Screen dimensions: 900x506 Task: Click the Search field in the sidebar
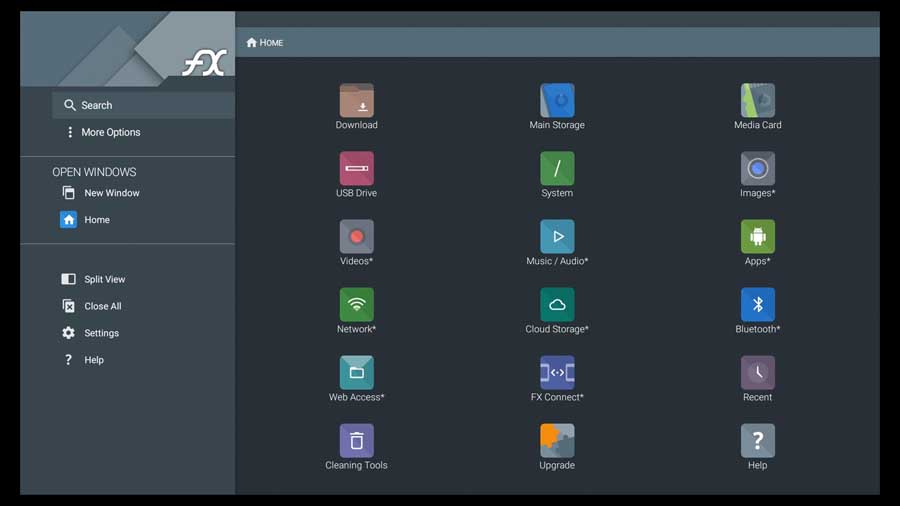[x=143, y=105]
